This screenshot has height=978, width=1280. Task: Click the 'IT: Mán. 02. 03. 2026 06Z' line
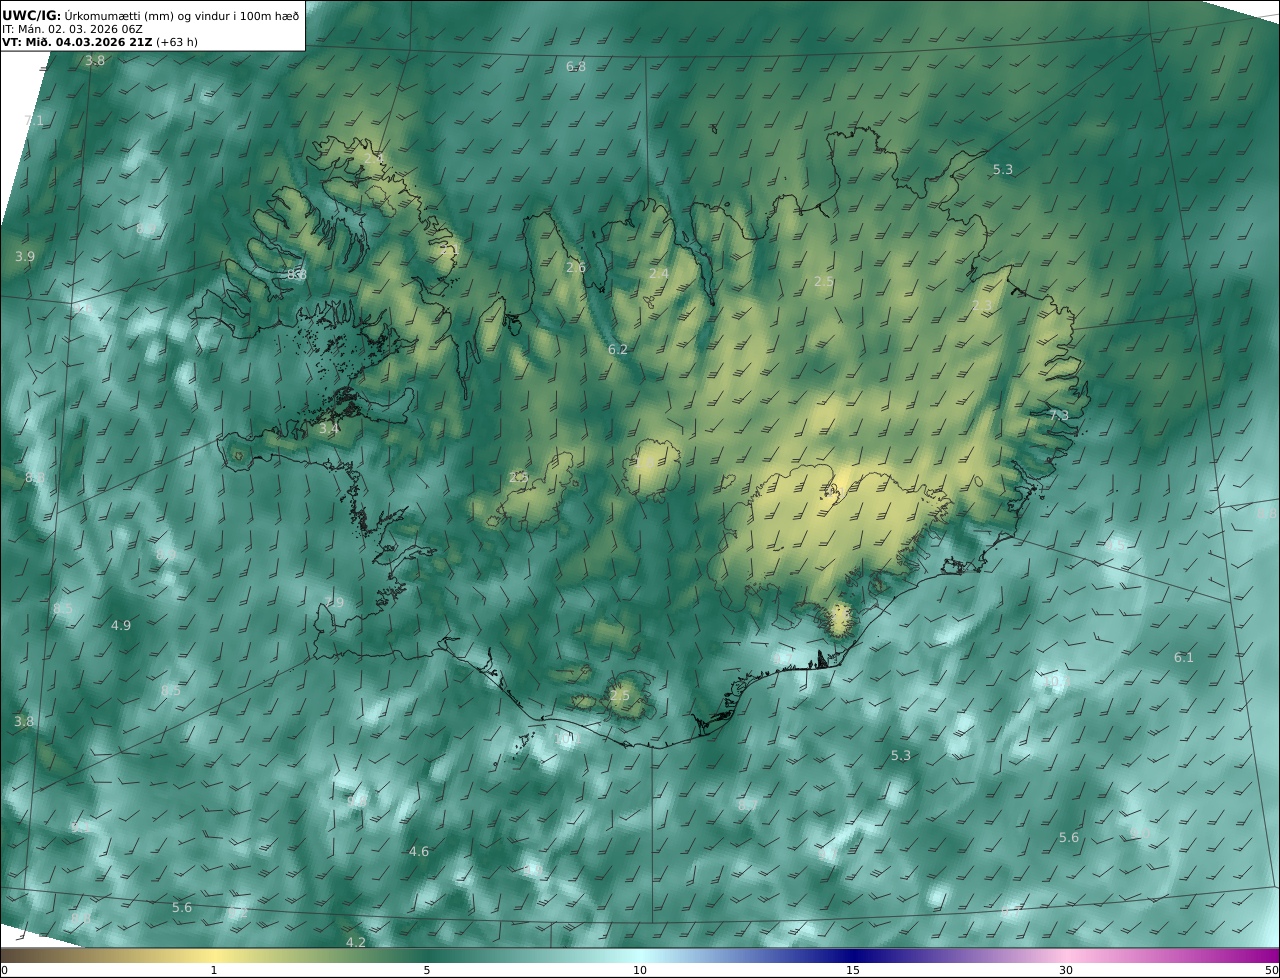(72, 29)
